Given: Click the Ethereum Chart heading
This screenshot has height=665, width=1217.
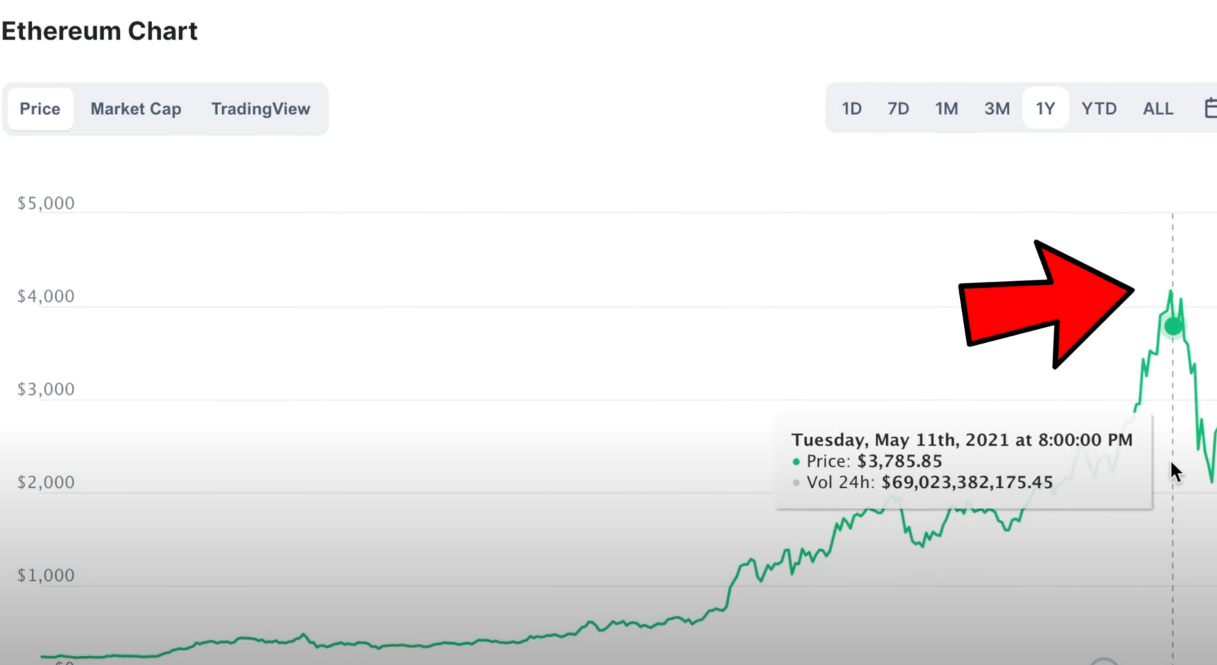Looking at the screenshot, I should pyautogui.click(x=99, y=31).
